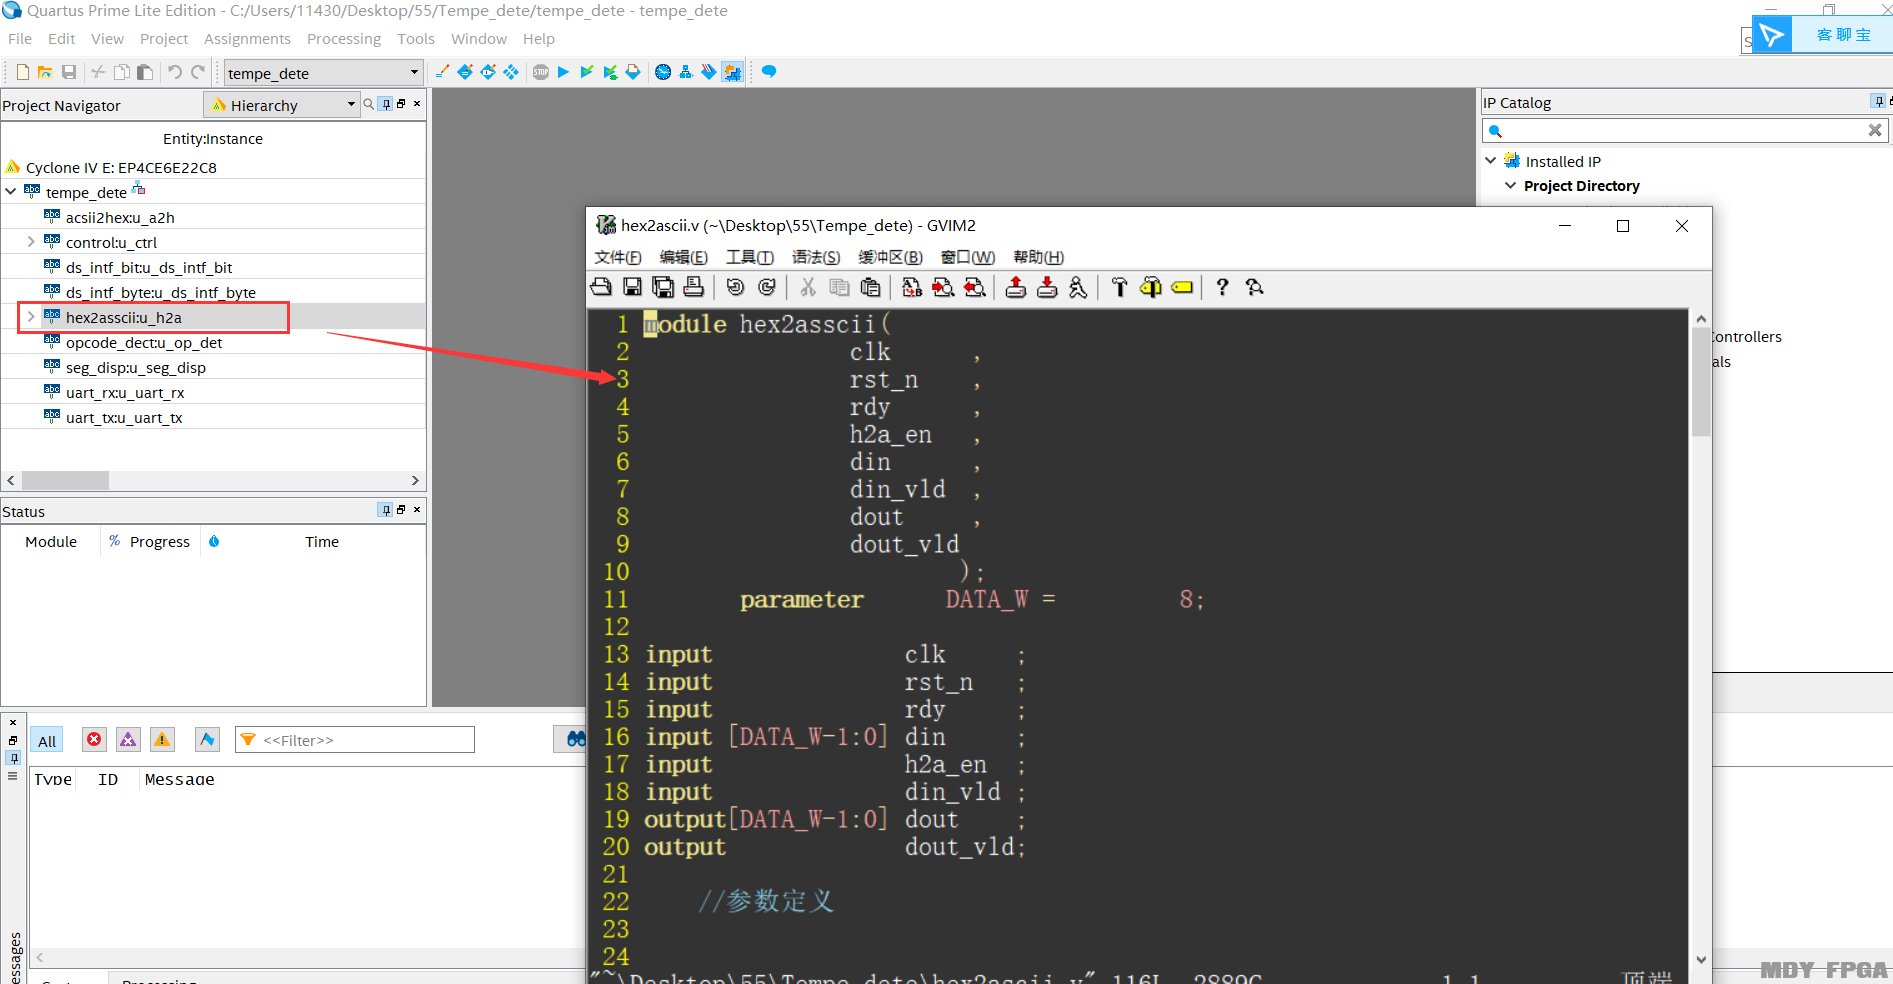Start Compilation with the blue play icon
The width and height of the screenshot is (1893, 984).
563,72
